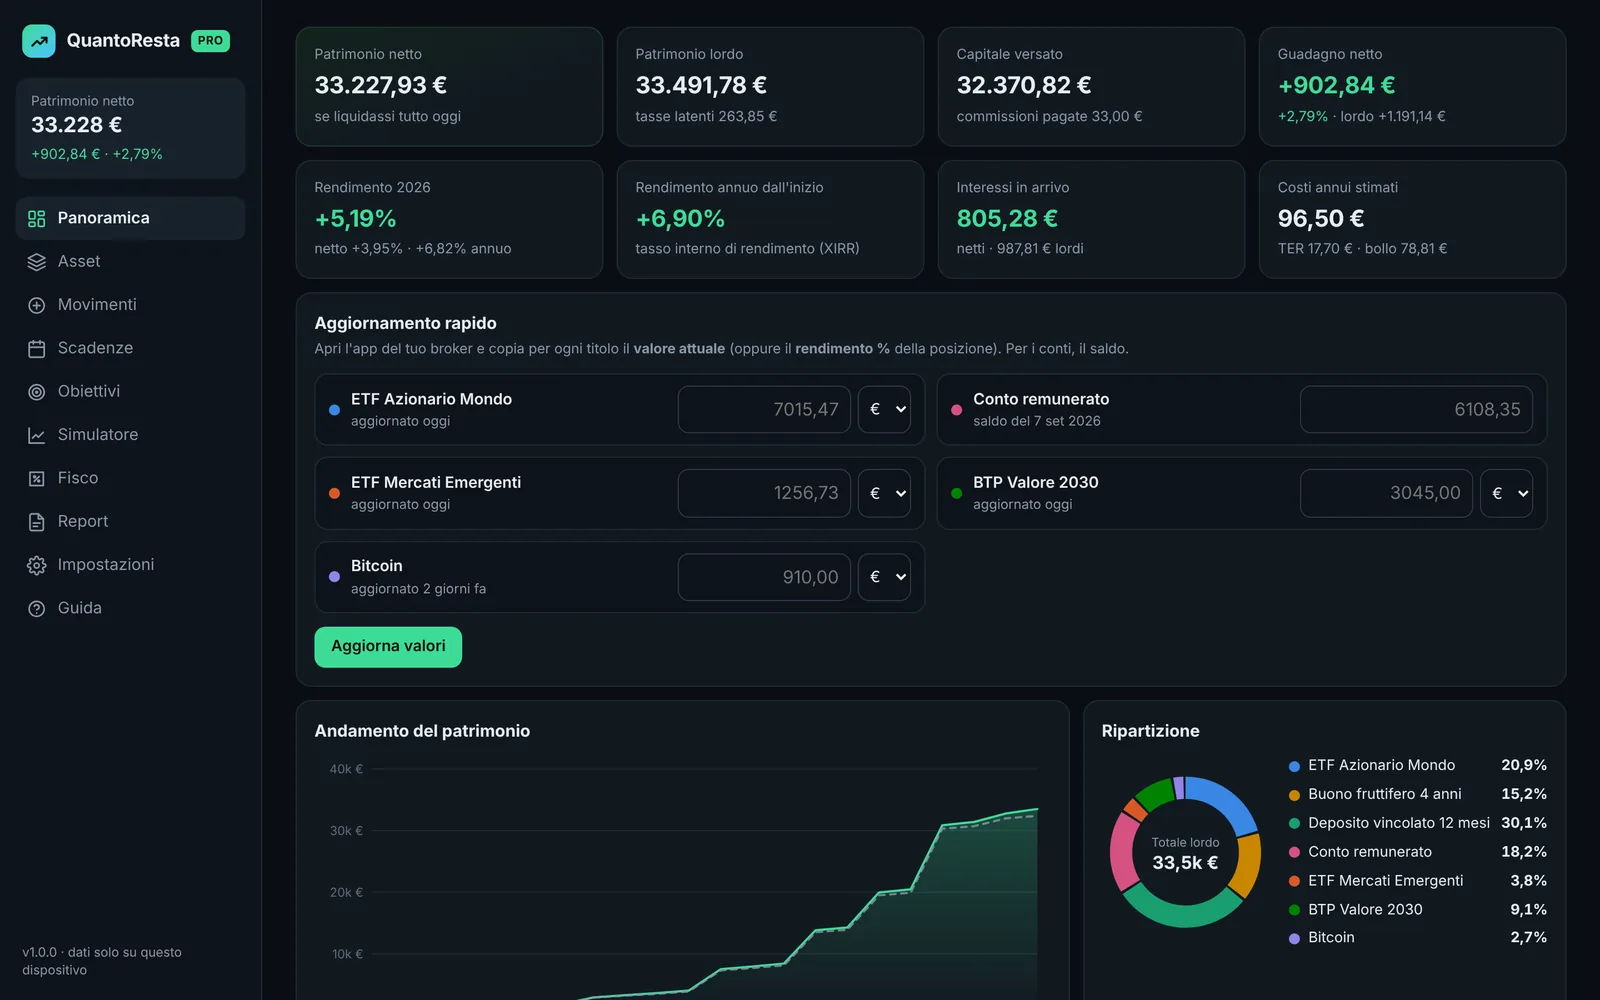Click the Aggiorna valori button
The height and width of the screenshot is (1000, 1600).
point(388,647)
